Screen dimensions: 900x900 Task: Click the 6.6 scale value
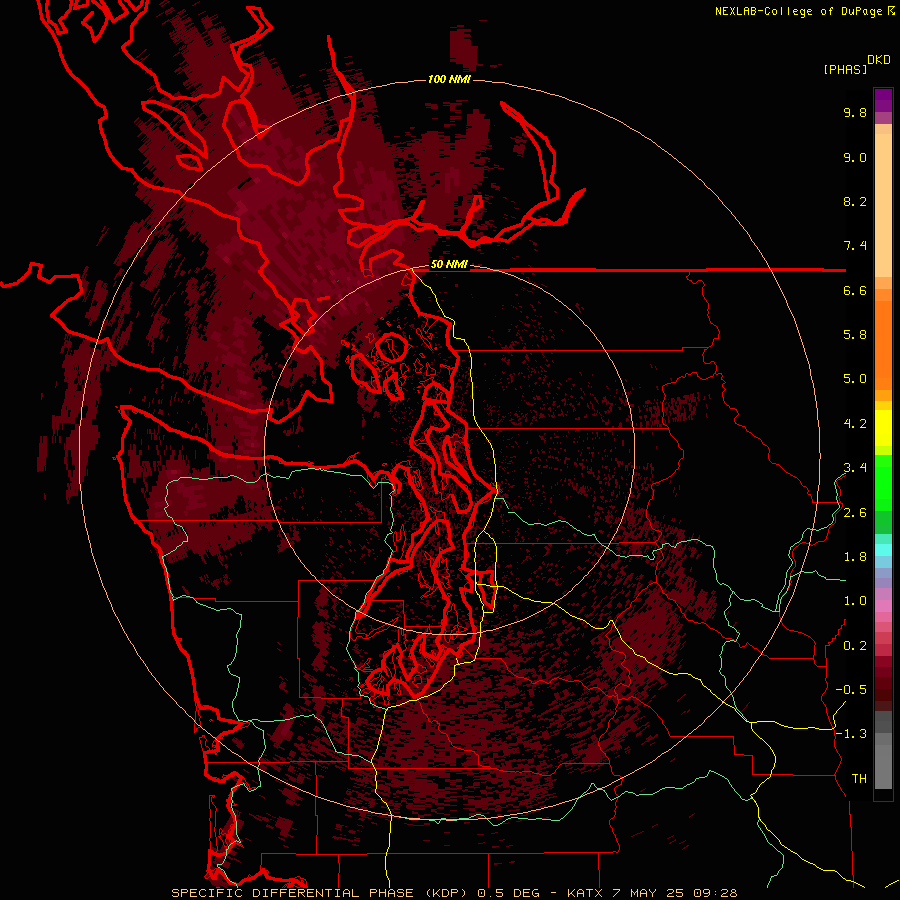855,290
